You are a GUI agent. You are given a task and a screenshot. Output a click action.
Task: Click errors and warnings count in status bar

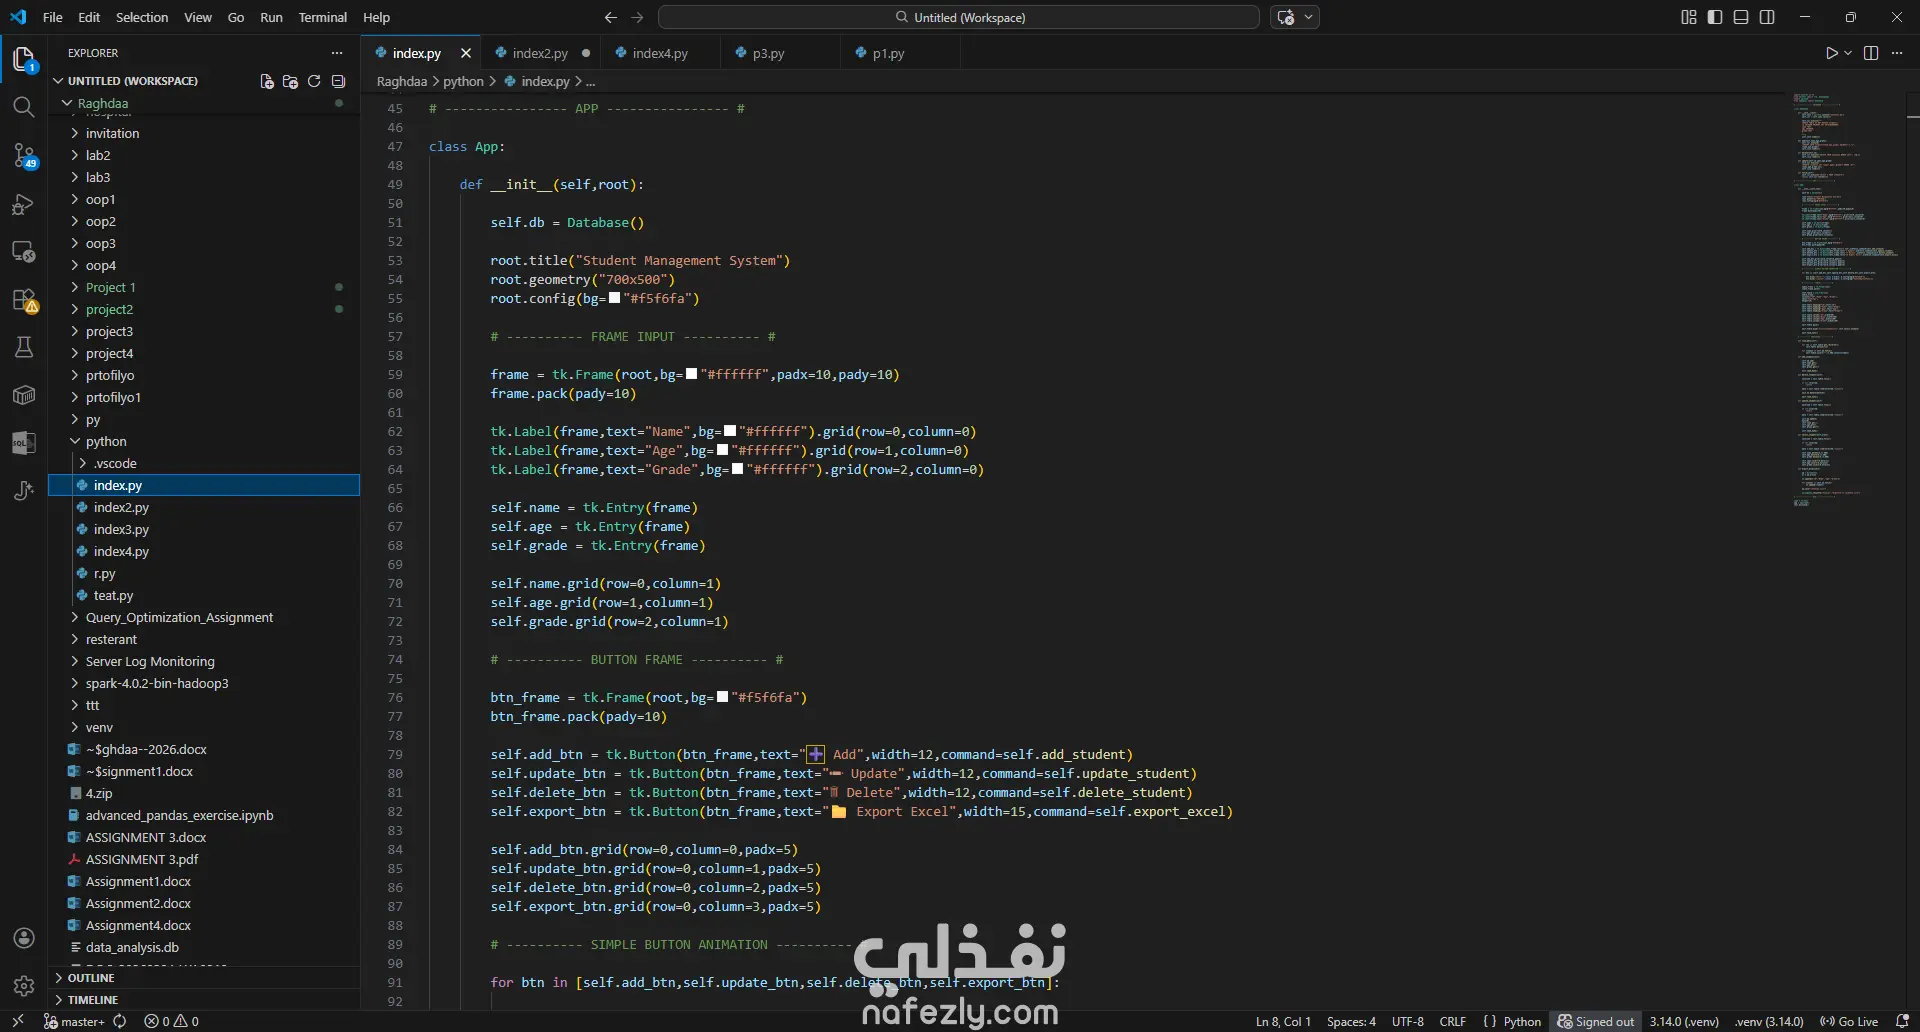click(171, 1021)
